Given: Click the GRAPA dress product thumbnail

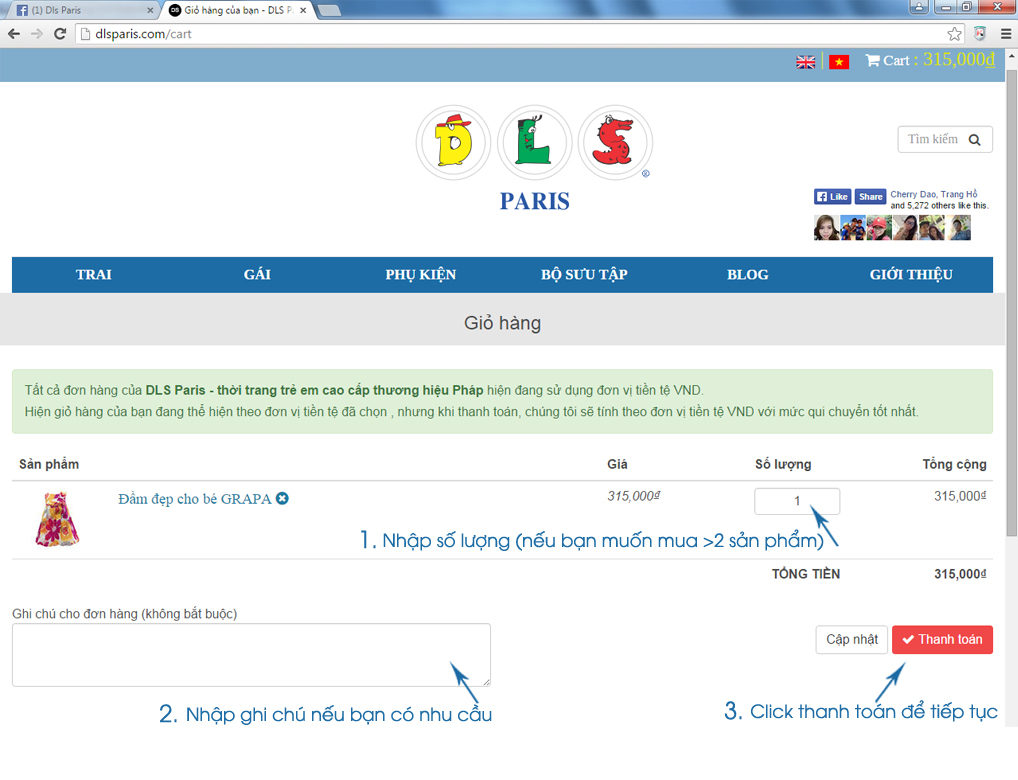Looking at the screenshot, I should click(x=57, y=520).
